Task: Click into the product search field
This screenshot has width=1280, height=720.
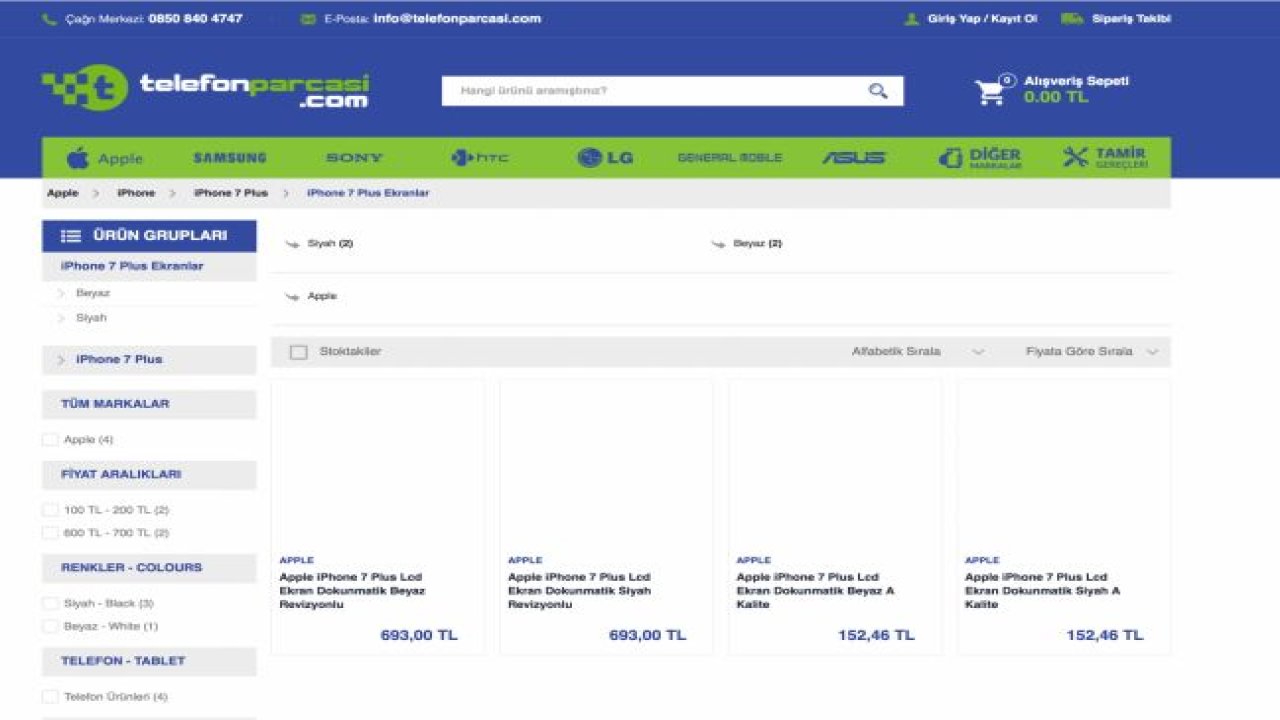Action: tap(650, 91)
